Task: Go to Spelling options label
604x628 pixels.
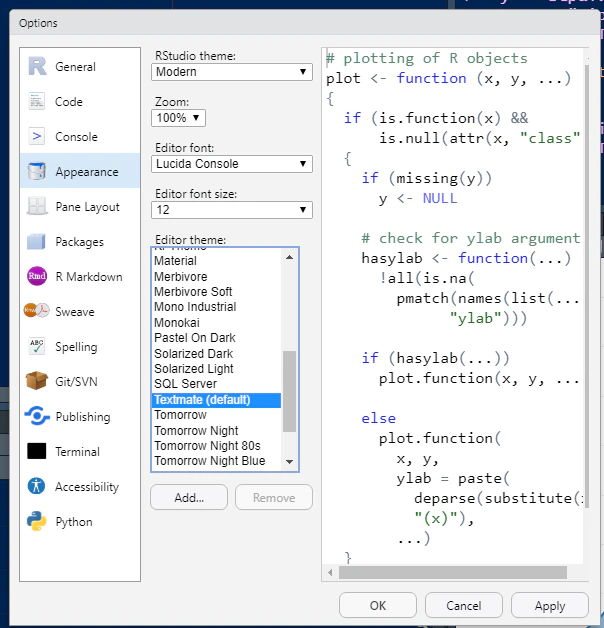Action: pyautogui.click(x=76, y=347)
